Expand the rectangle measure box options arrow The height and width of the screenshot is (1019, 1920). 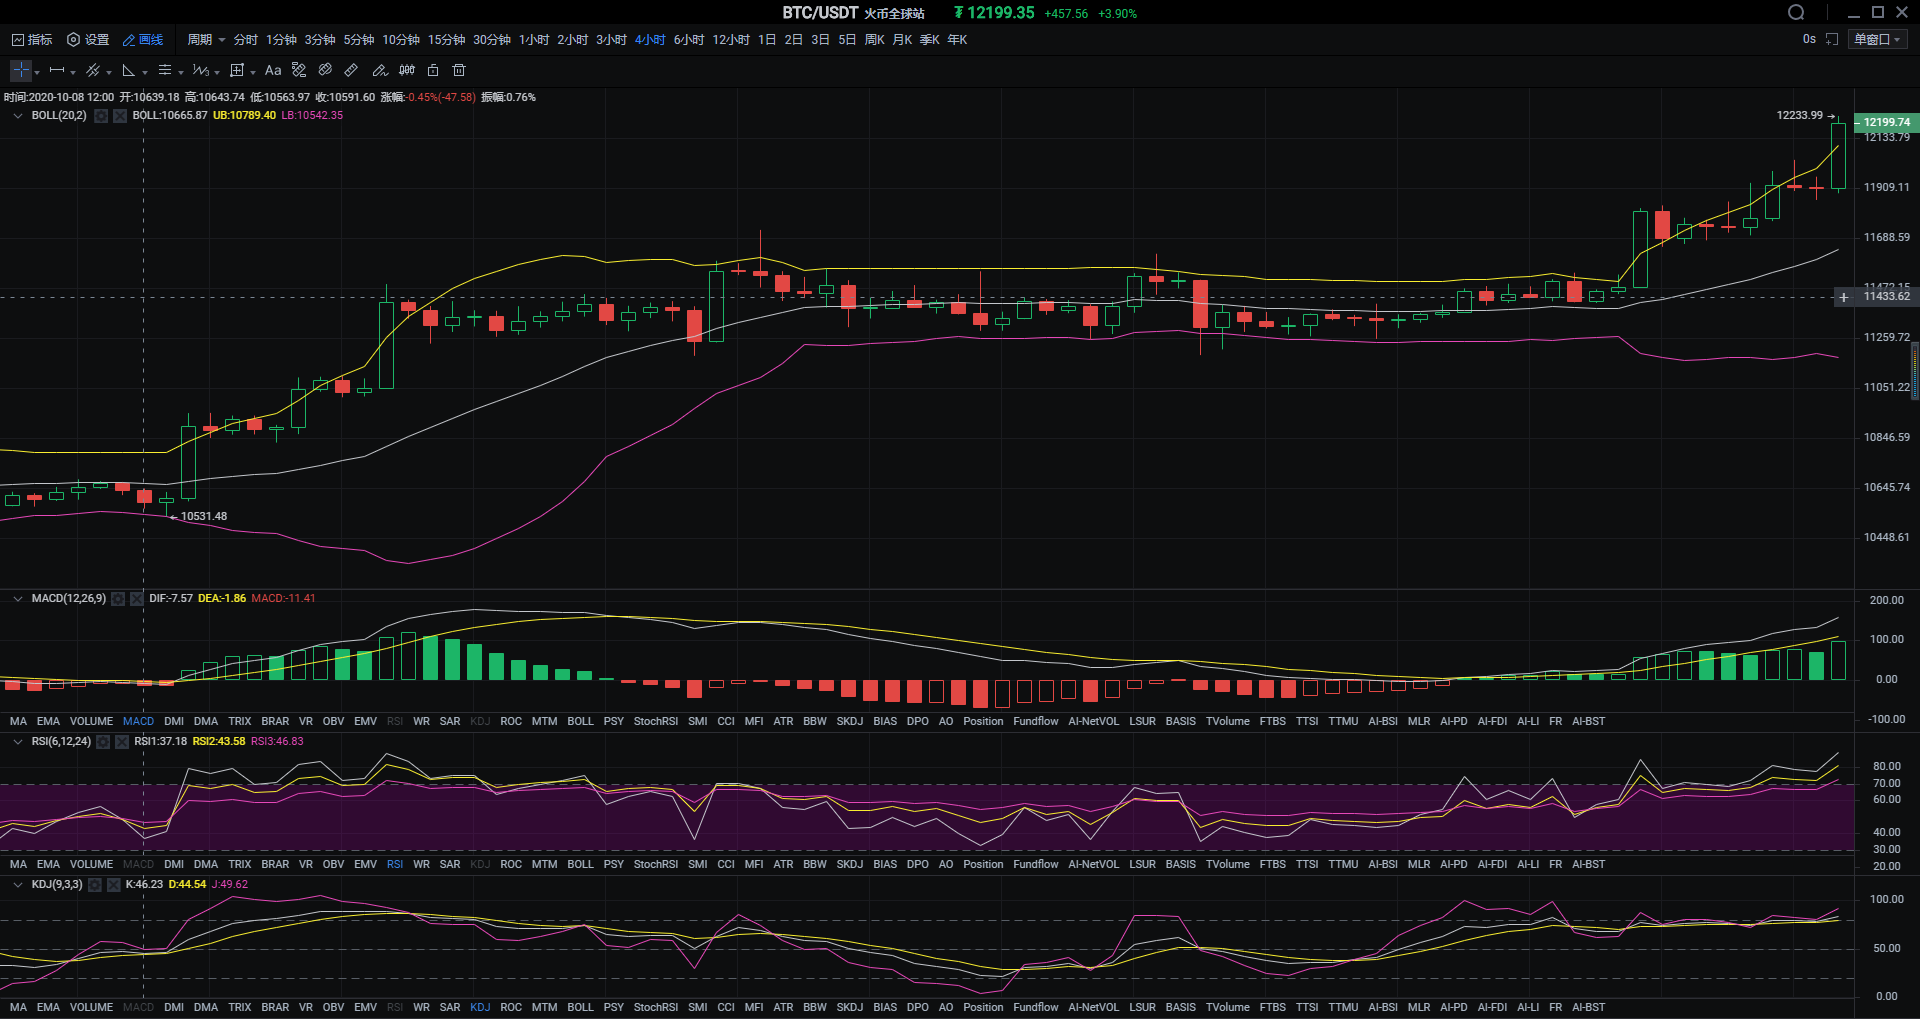click(253, 72)
